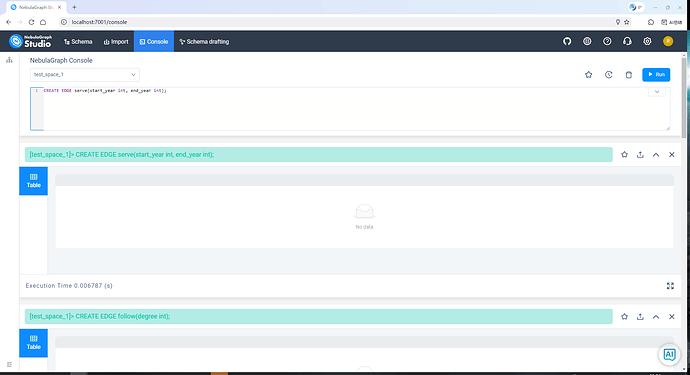This screenshot has height=375, width=690.
Task: Expand the editor chevron dropdown
Action: (x=657, y=92)
